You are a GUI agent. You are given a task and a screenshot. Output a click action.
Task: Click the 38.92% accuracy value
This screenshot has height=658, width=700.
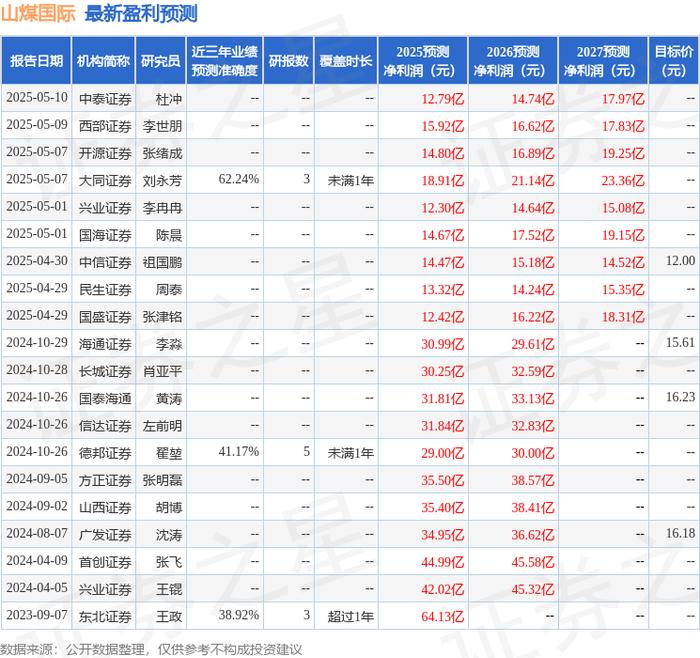239,615
